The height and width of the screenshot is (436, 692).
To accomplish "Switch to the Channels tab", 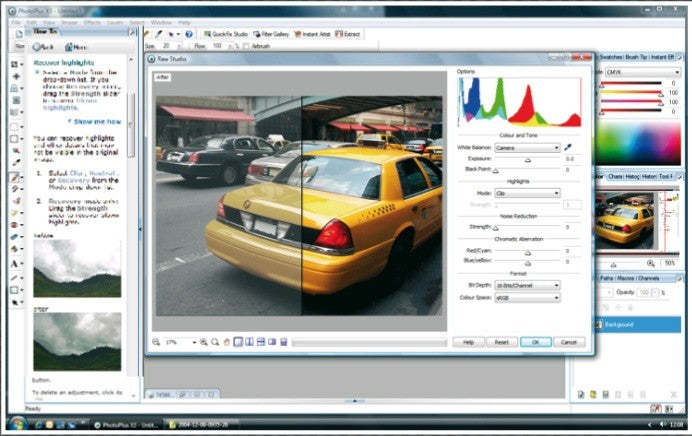I will pos(648,278).
